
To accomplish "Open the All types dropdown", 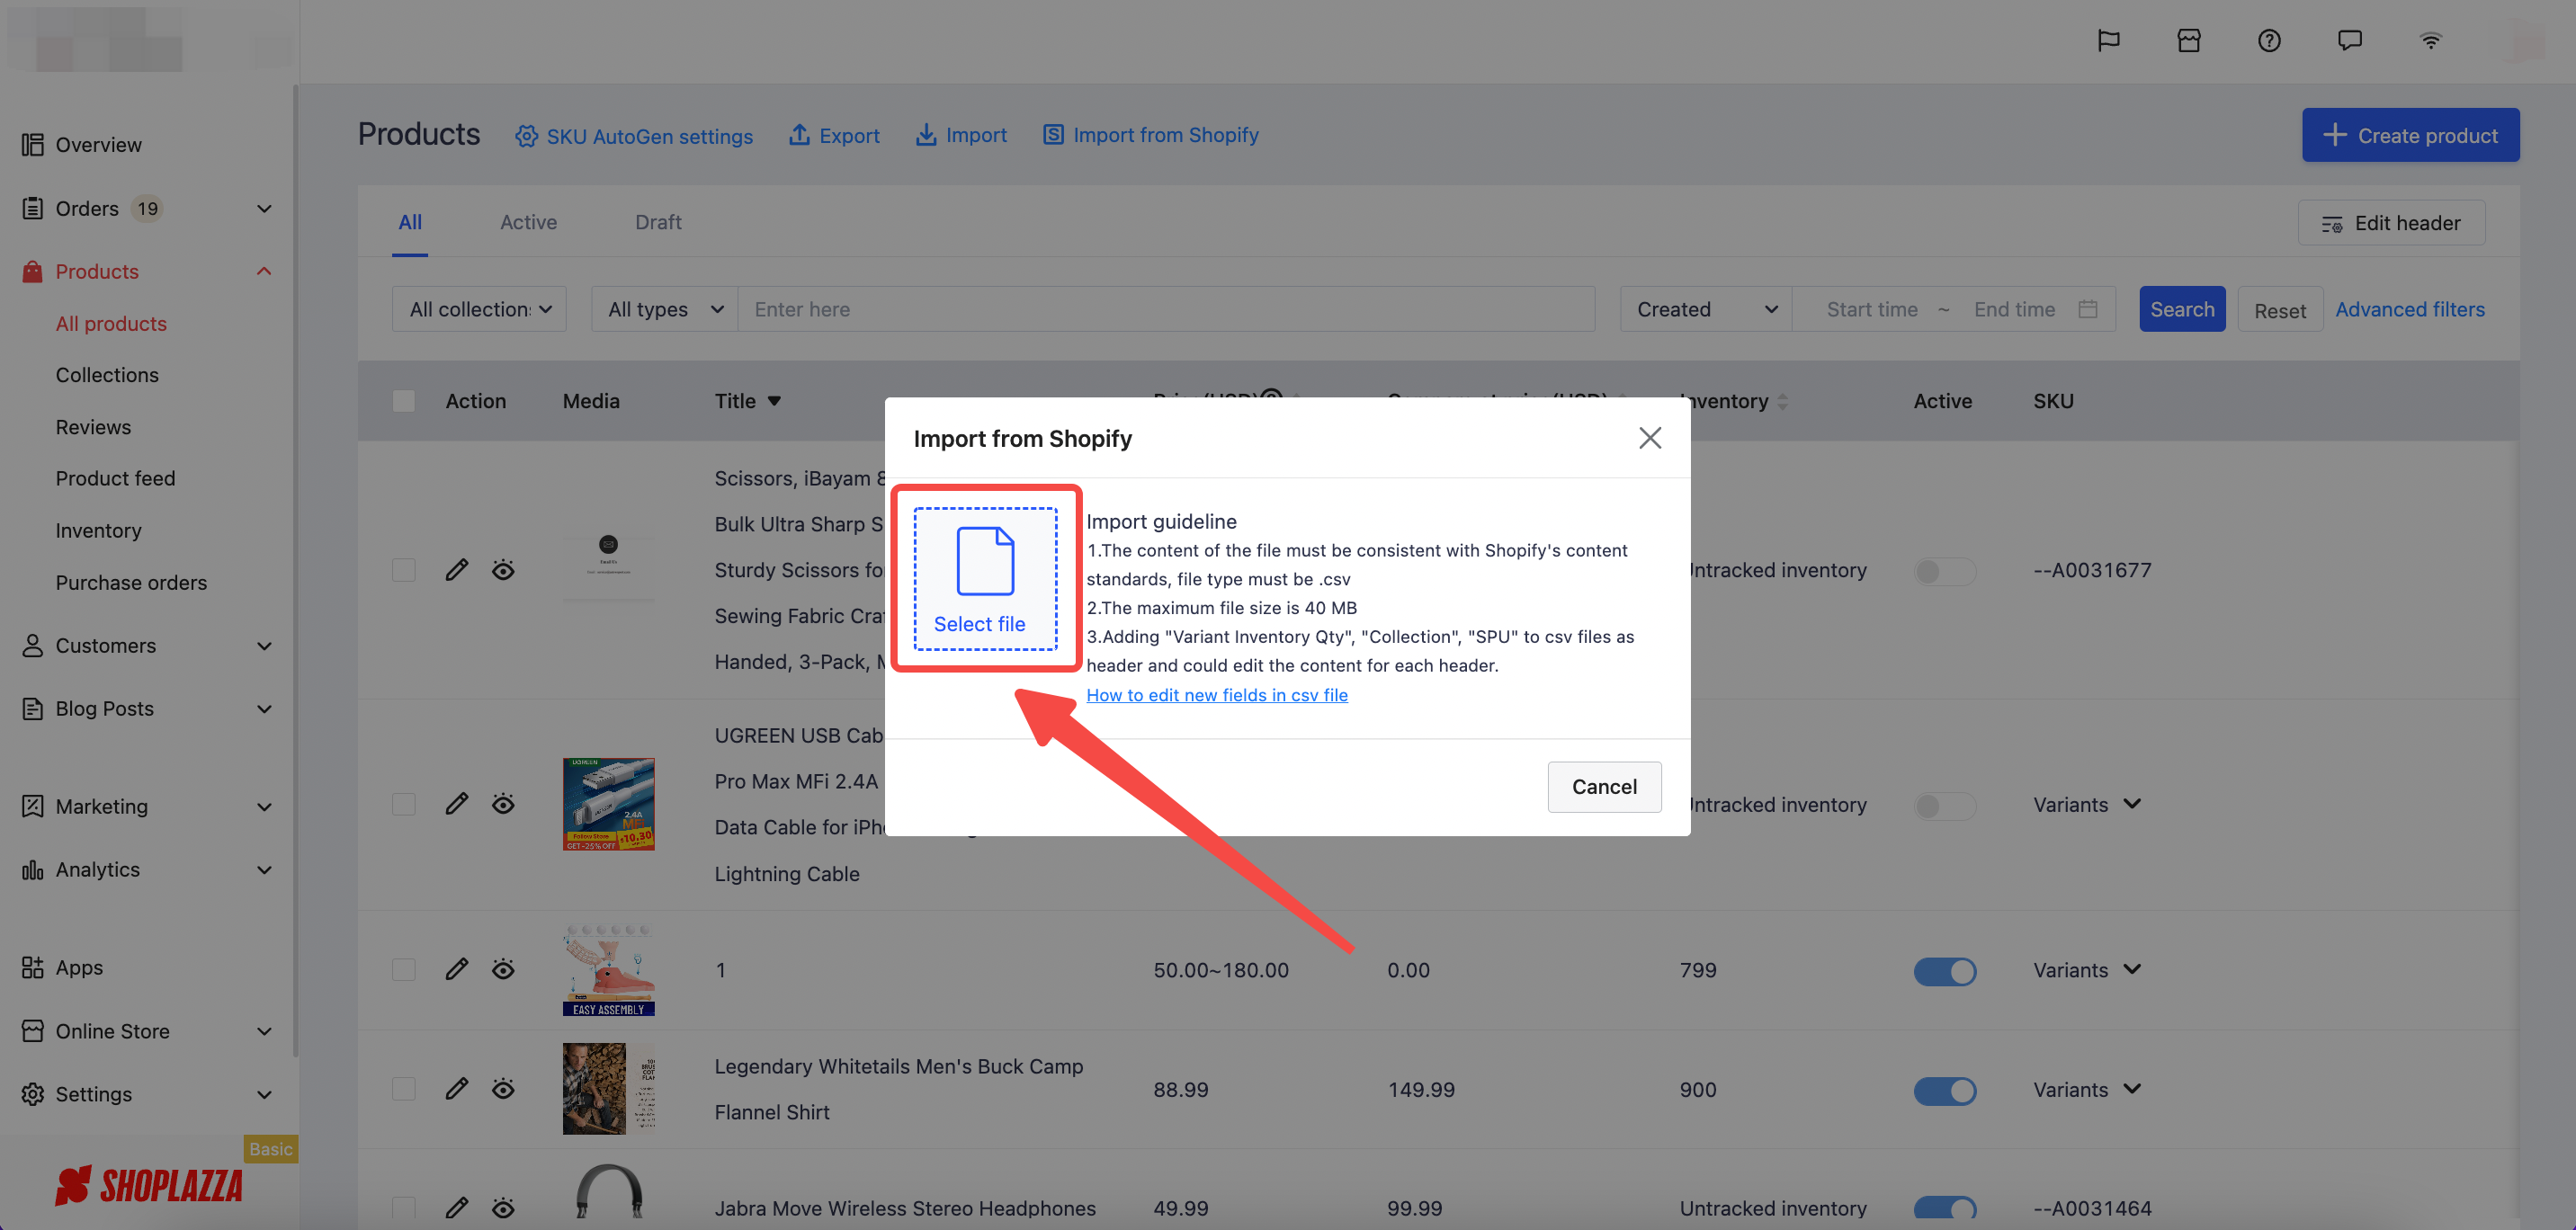I will click(x=664, y=309).
